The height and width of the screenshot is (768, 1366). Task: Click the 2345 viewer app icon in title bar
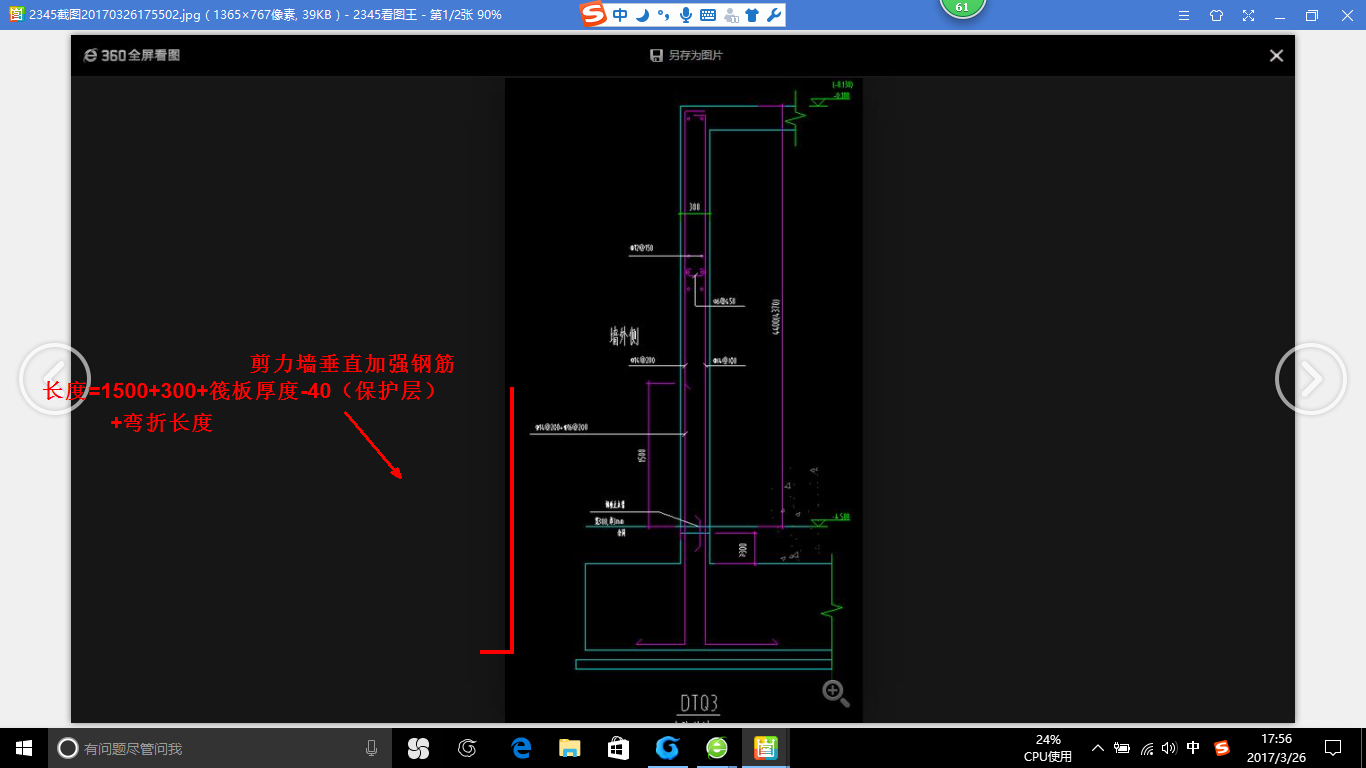click(x=16, y=15)
